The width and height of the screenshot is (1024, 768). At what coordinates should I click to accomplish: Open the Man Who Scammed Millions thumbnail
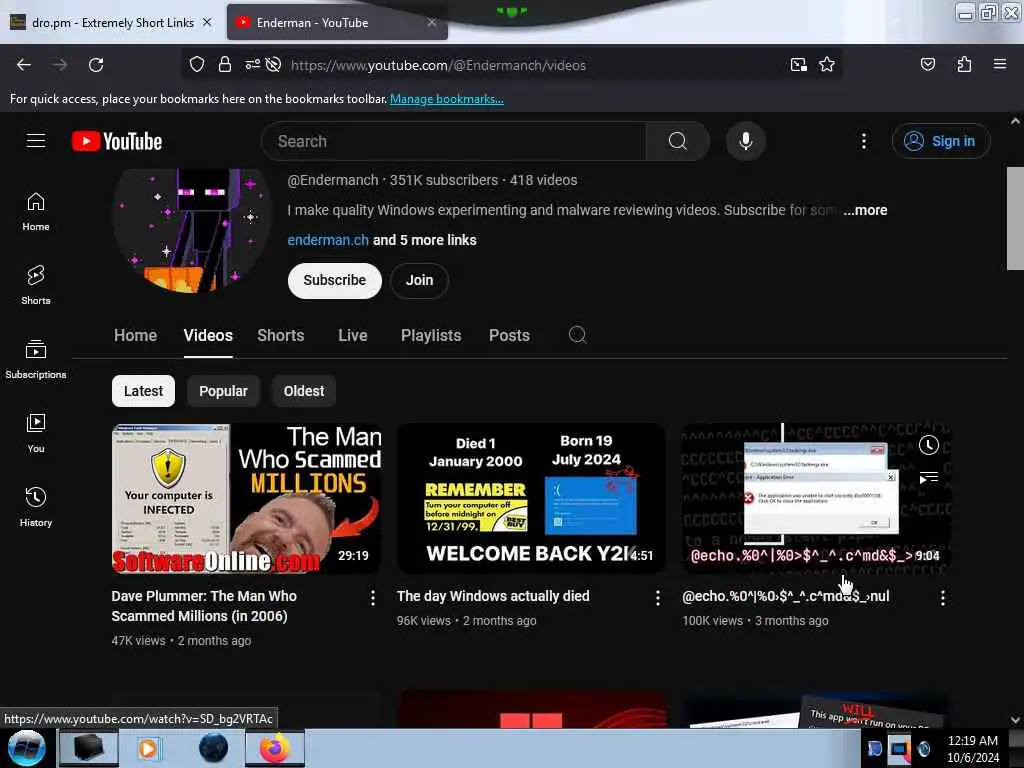(x=246, y=499)
